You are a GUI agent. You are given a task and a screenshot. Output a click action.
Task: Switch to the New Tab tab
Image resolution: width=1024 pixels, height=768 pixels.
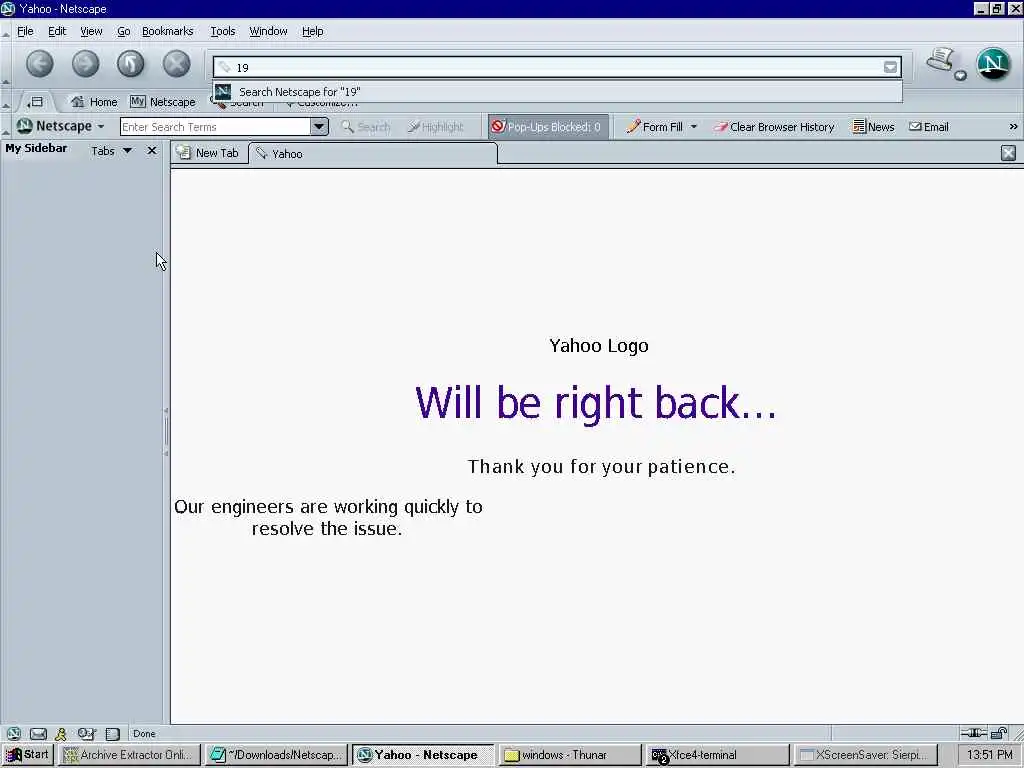point(210,153)
